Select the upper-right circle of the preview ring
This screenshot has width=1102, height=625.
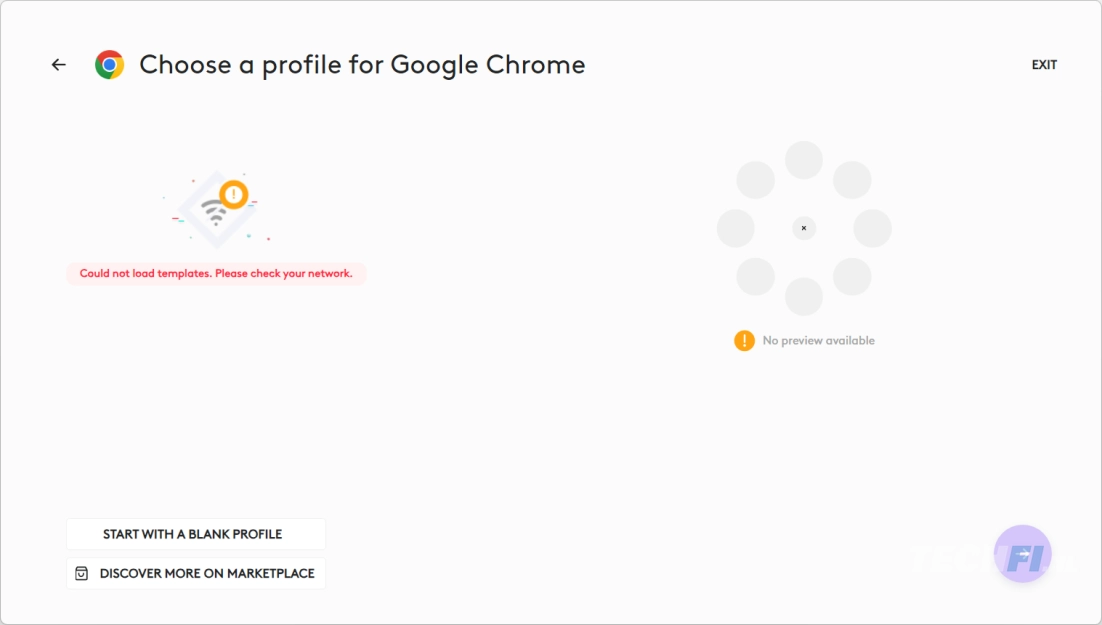(x=852, y=180)
